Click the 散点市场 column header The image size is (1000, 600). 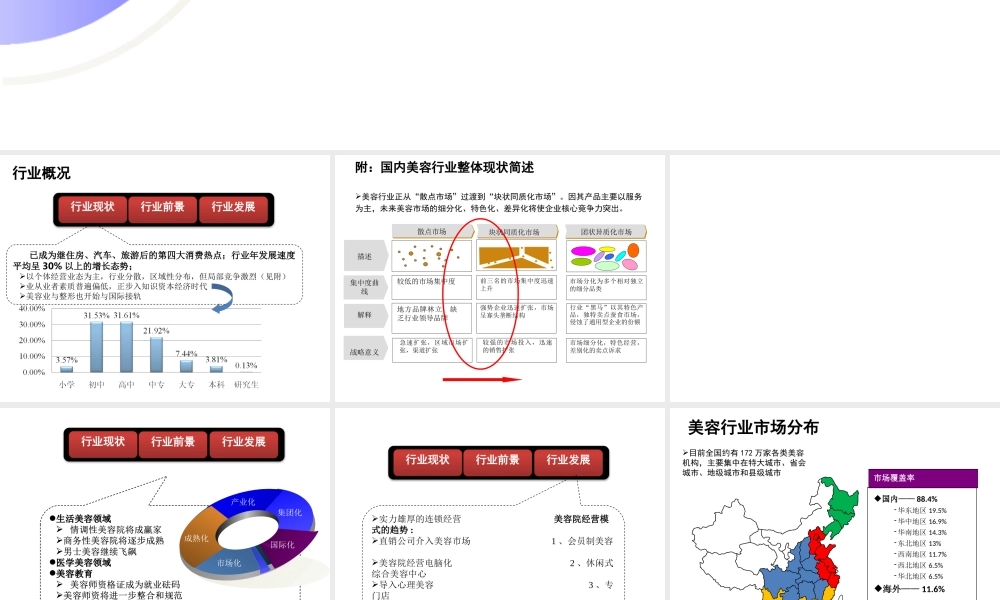click(x=432, y=231)
